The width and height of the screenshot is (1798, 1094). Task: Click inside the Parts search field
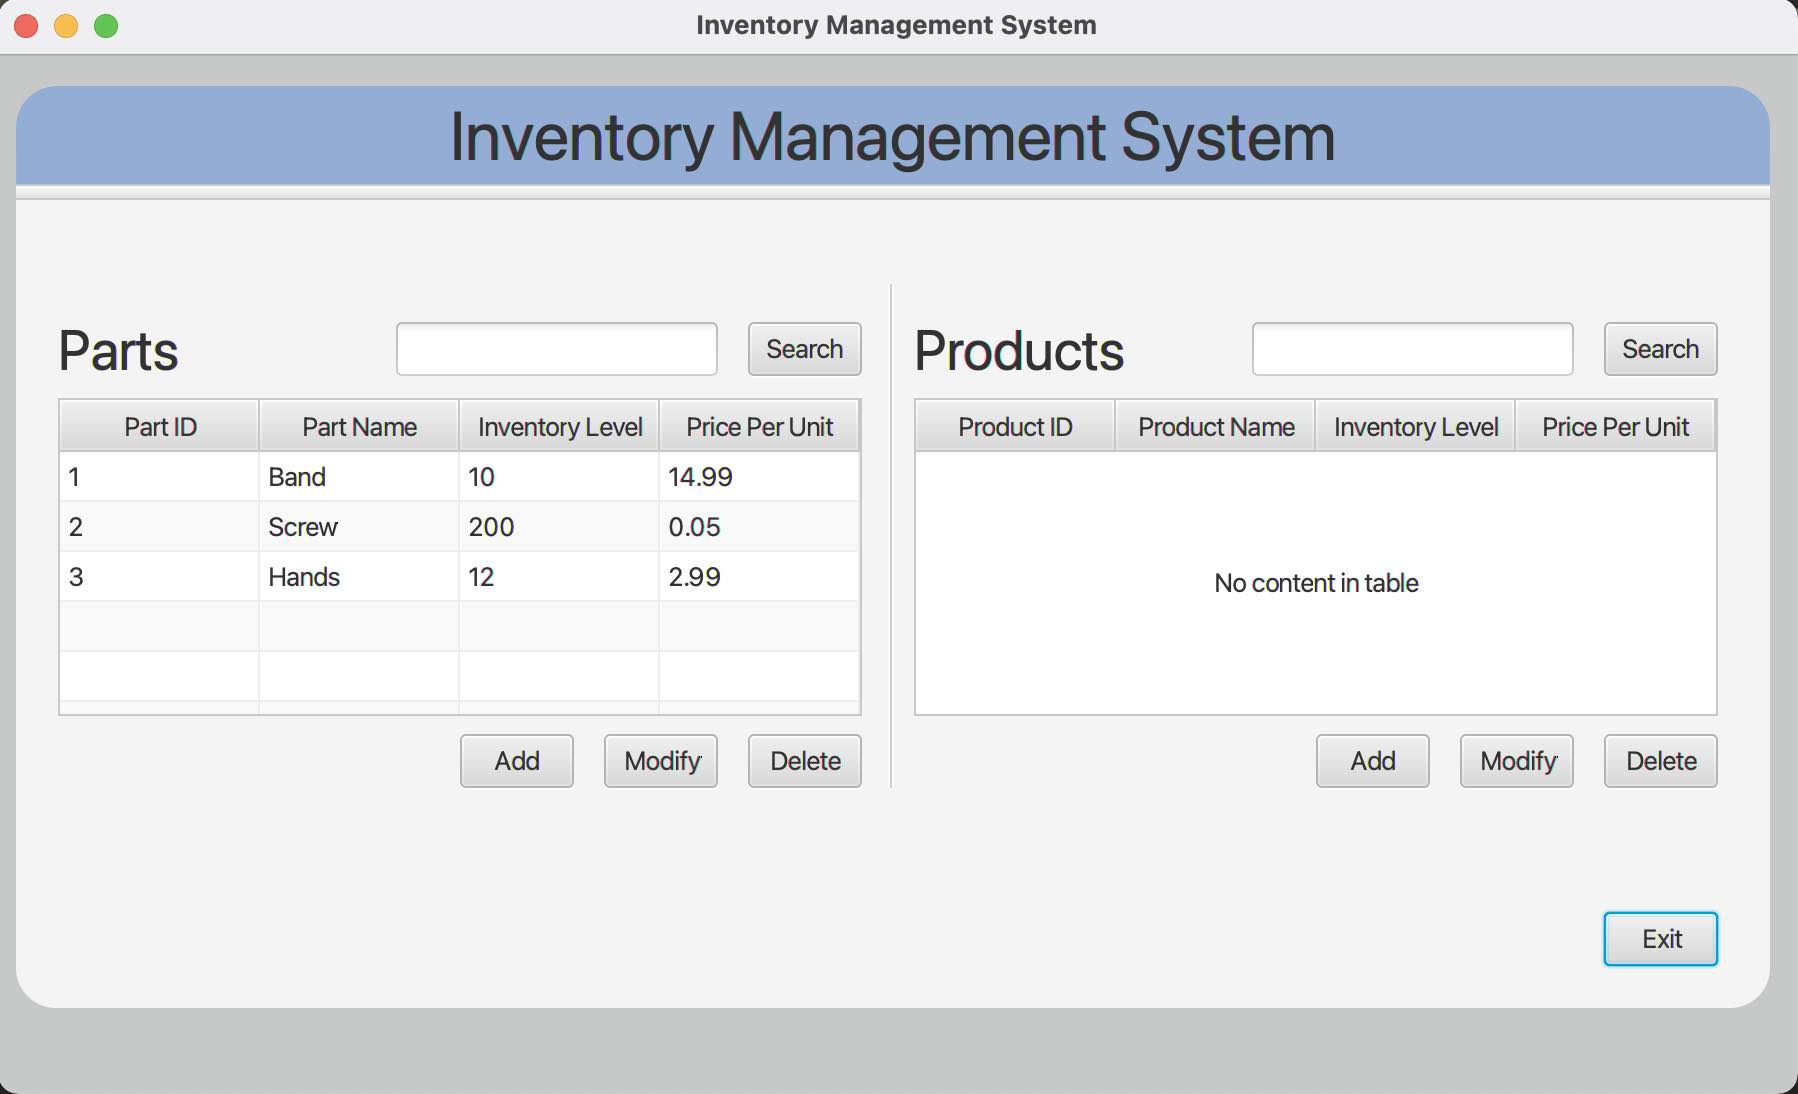click(556, 349)
